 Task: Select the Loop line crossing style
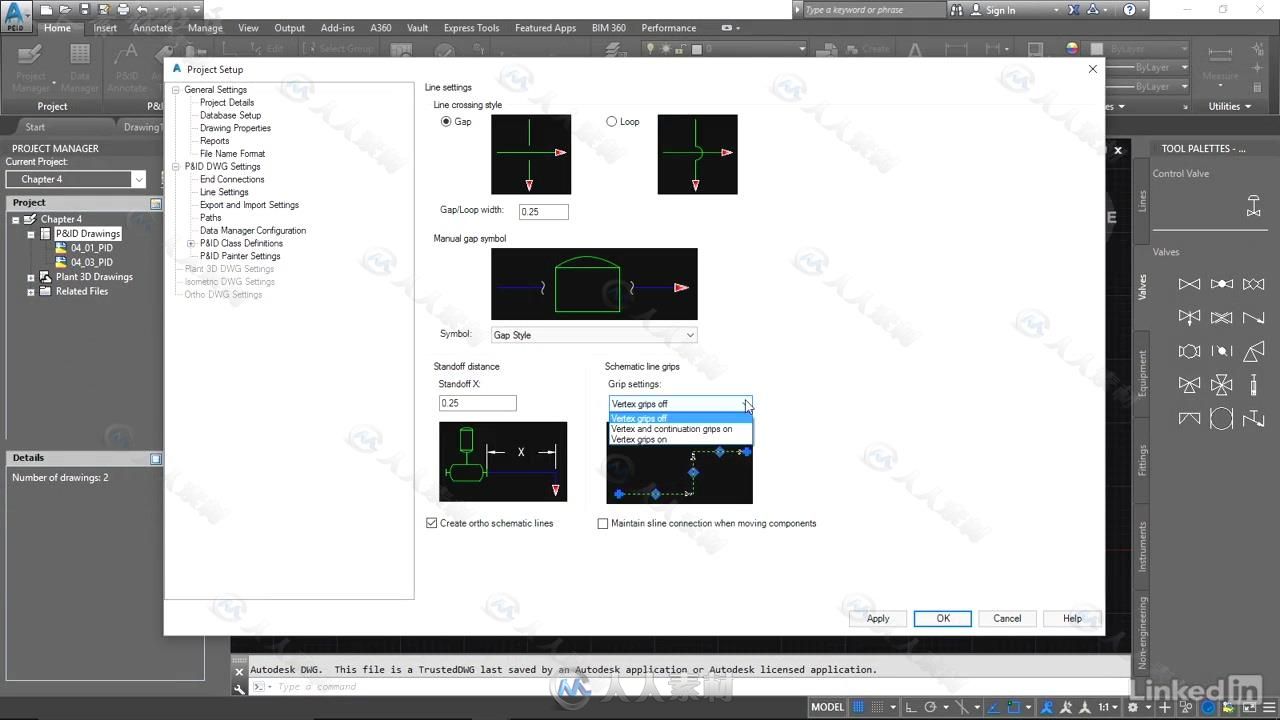click(612, 122)
